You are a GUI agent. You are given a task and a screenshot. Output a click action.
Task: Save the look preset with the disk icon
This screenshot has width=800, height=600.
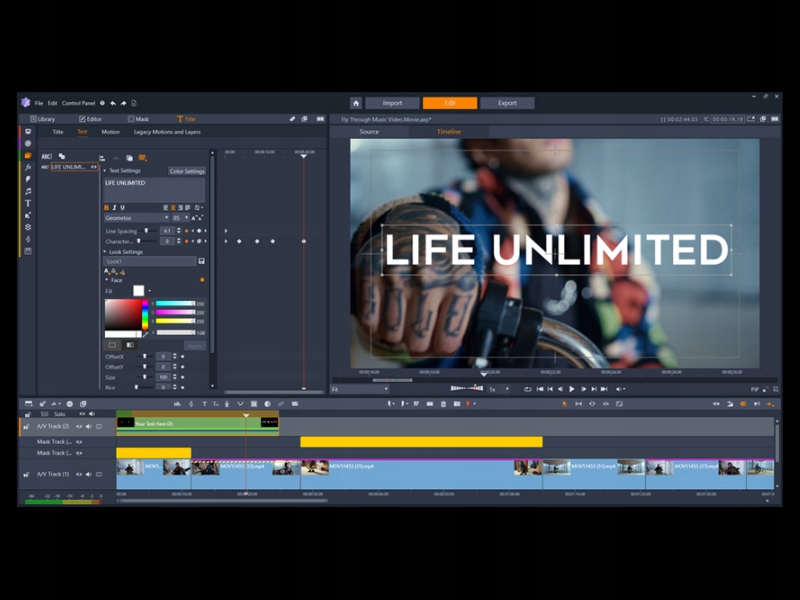pyautogui.click(x=201, y=261)
